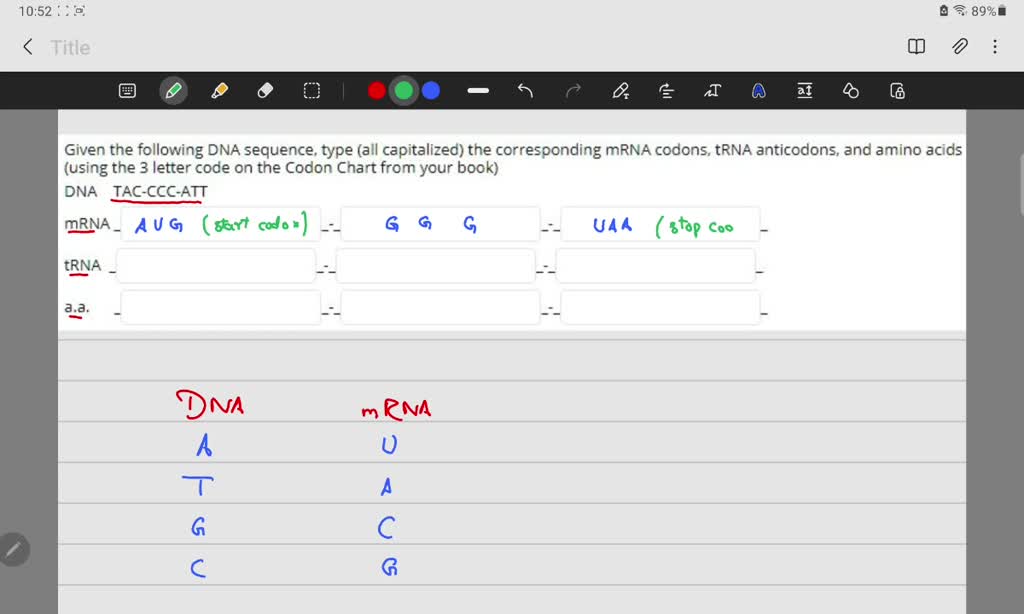Switch to the Eraser tool

tap(264, 90)
